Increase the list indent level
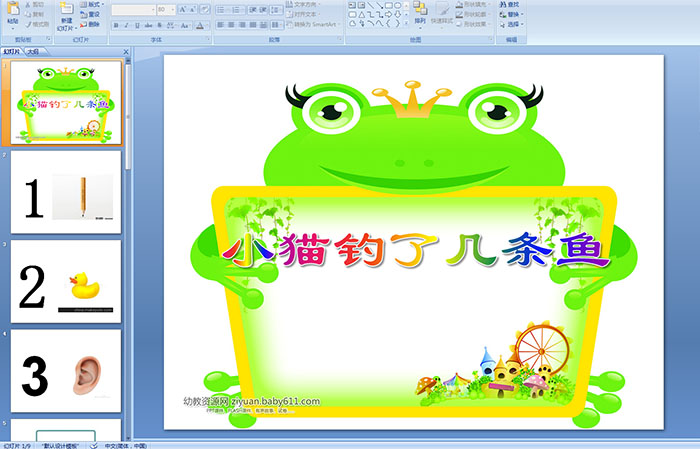Screen dimensions: 700x449 (263, 9)
